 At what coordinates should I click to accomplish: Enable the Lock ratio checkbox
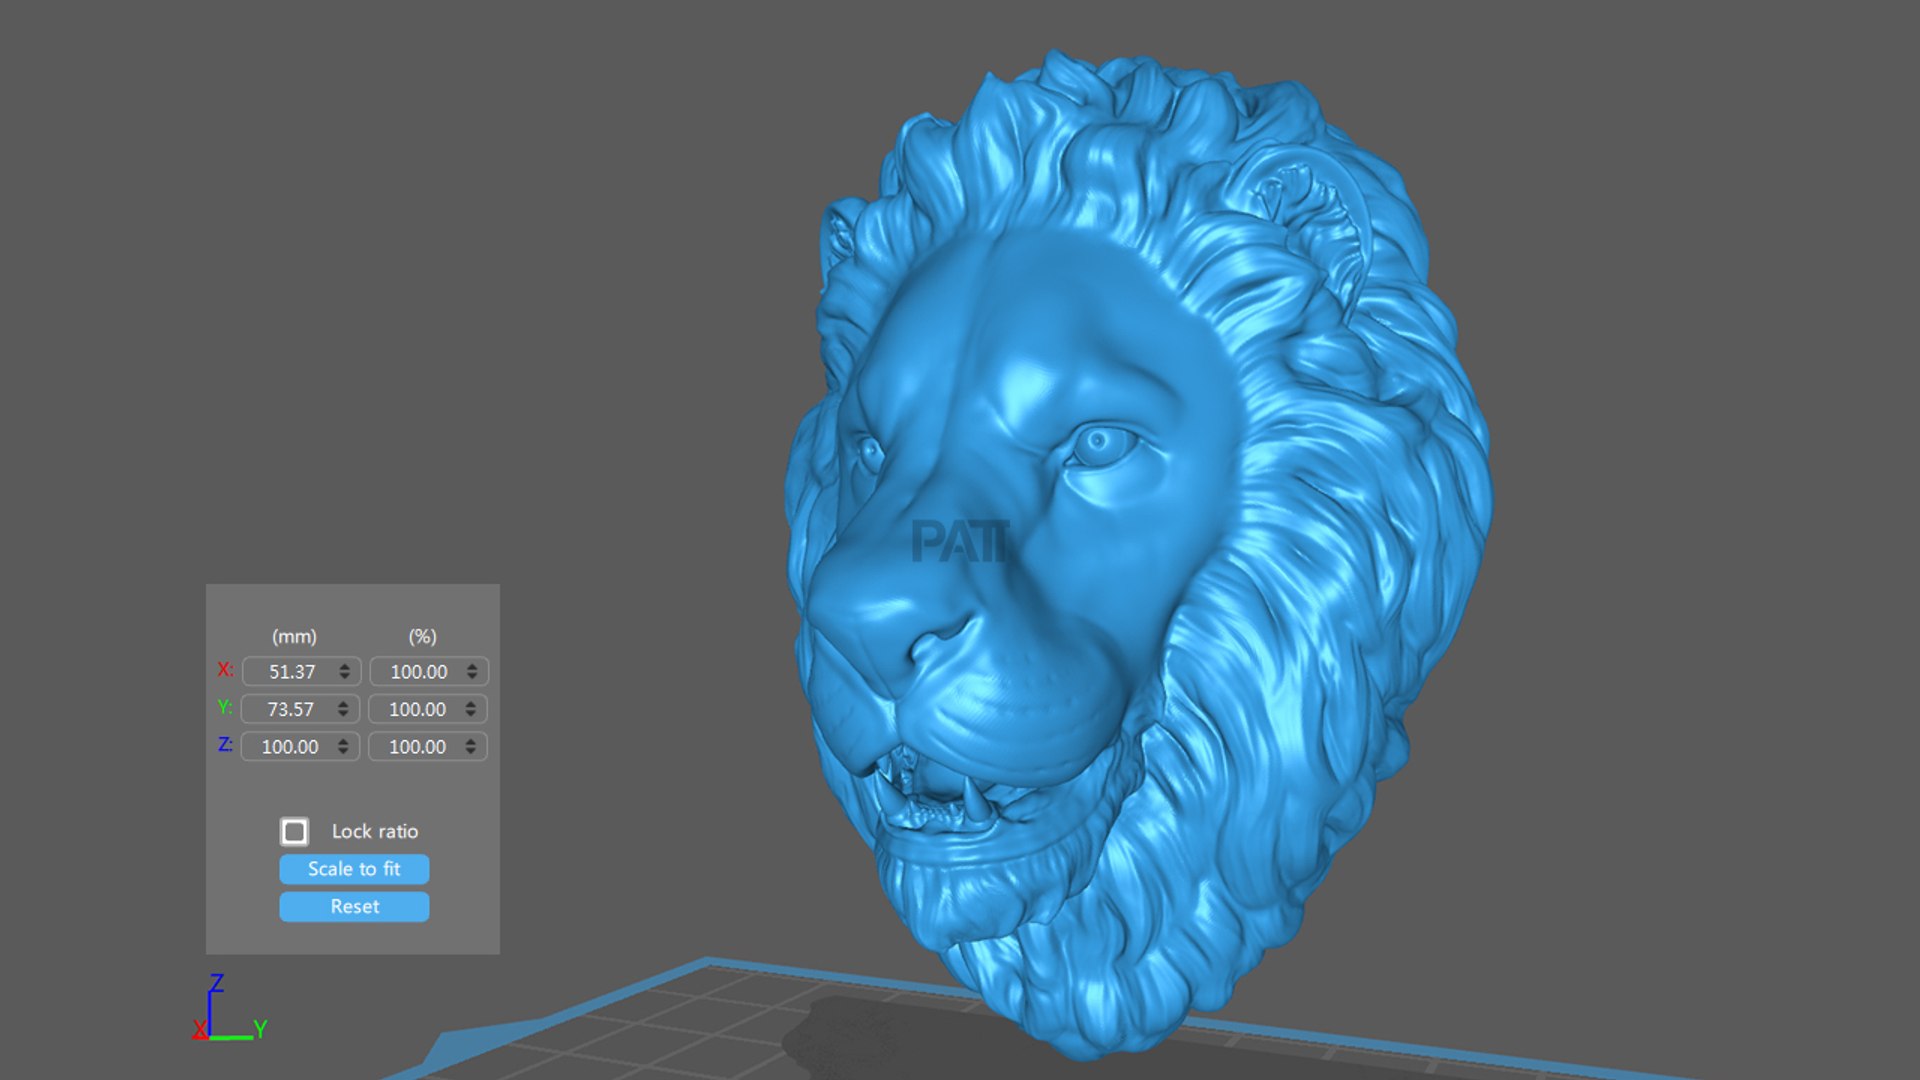point(294,831)
